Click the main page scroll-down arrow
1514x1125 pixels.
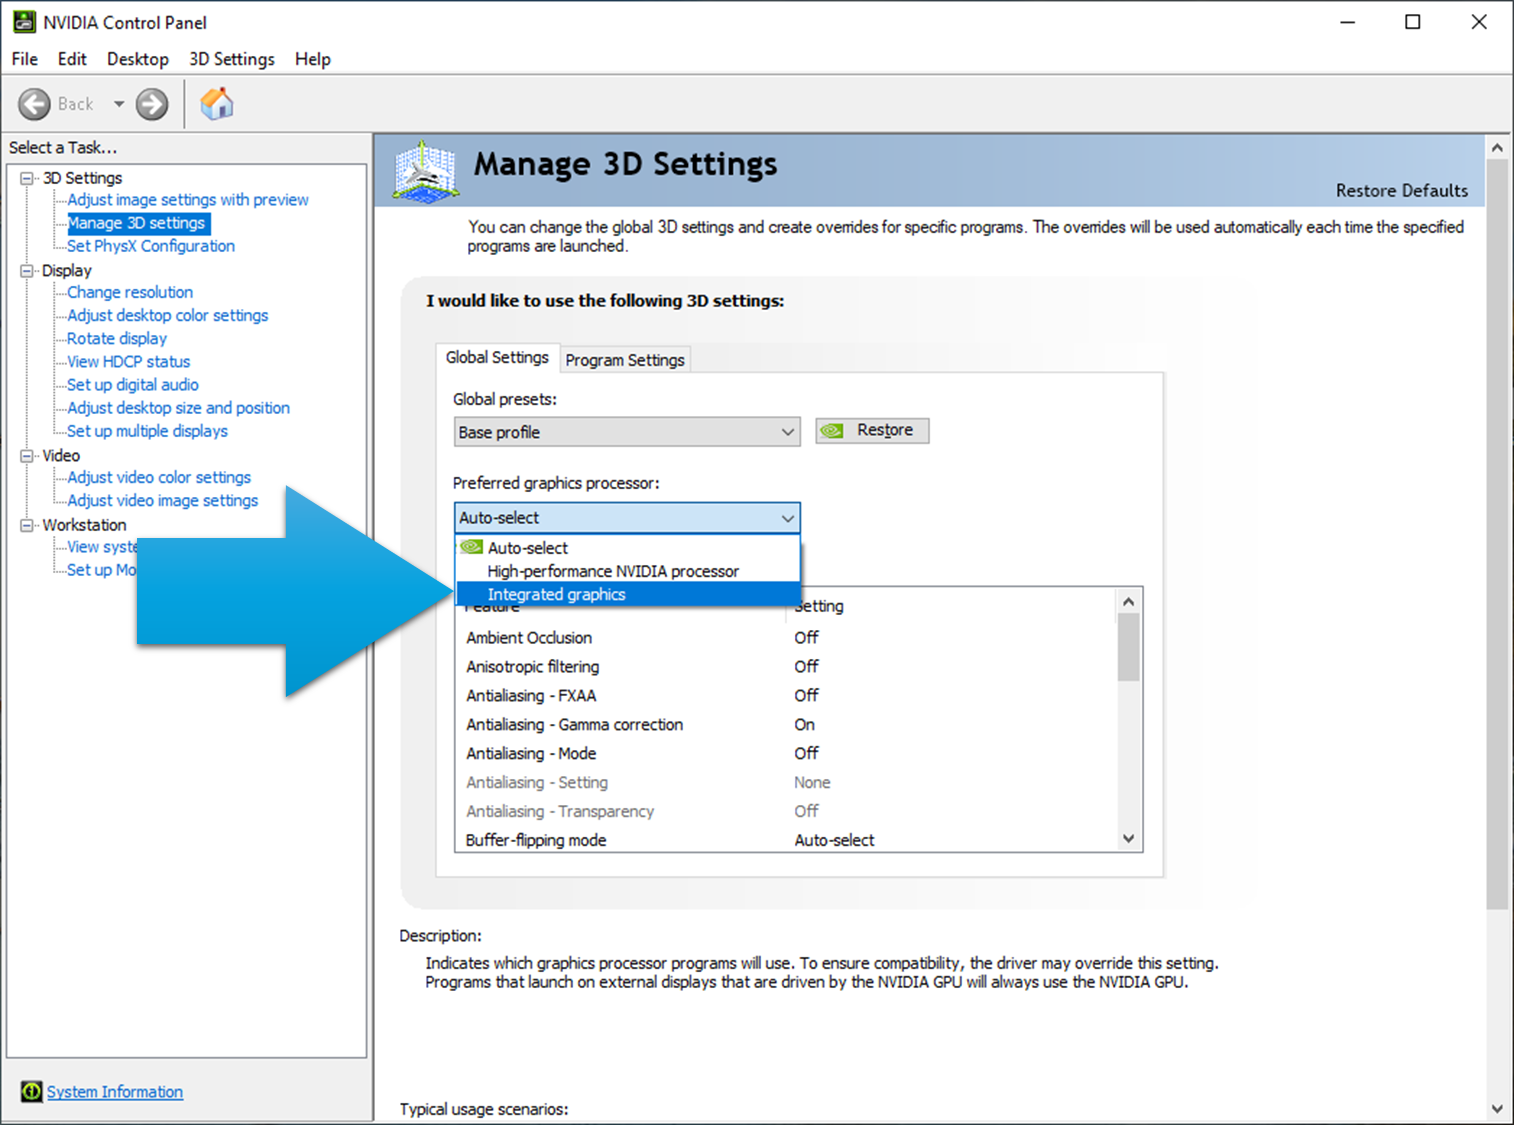pyautogui.click(x=1497, y=1108)
